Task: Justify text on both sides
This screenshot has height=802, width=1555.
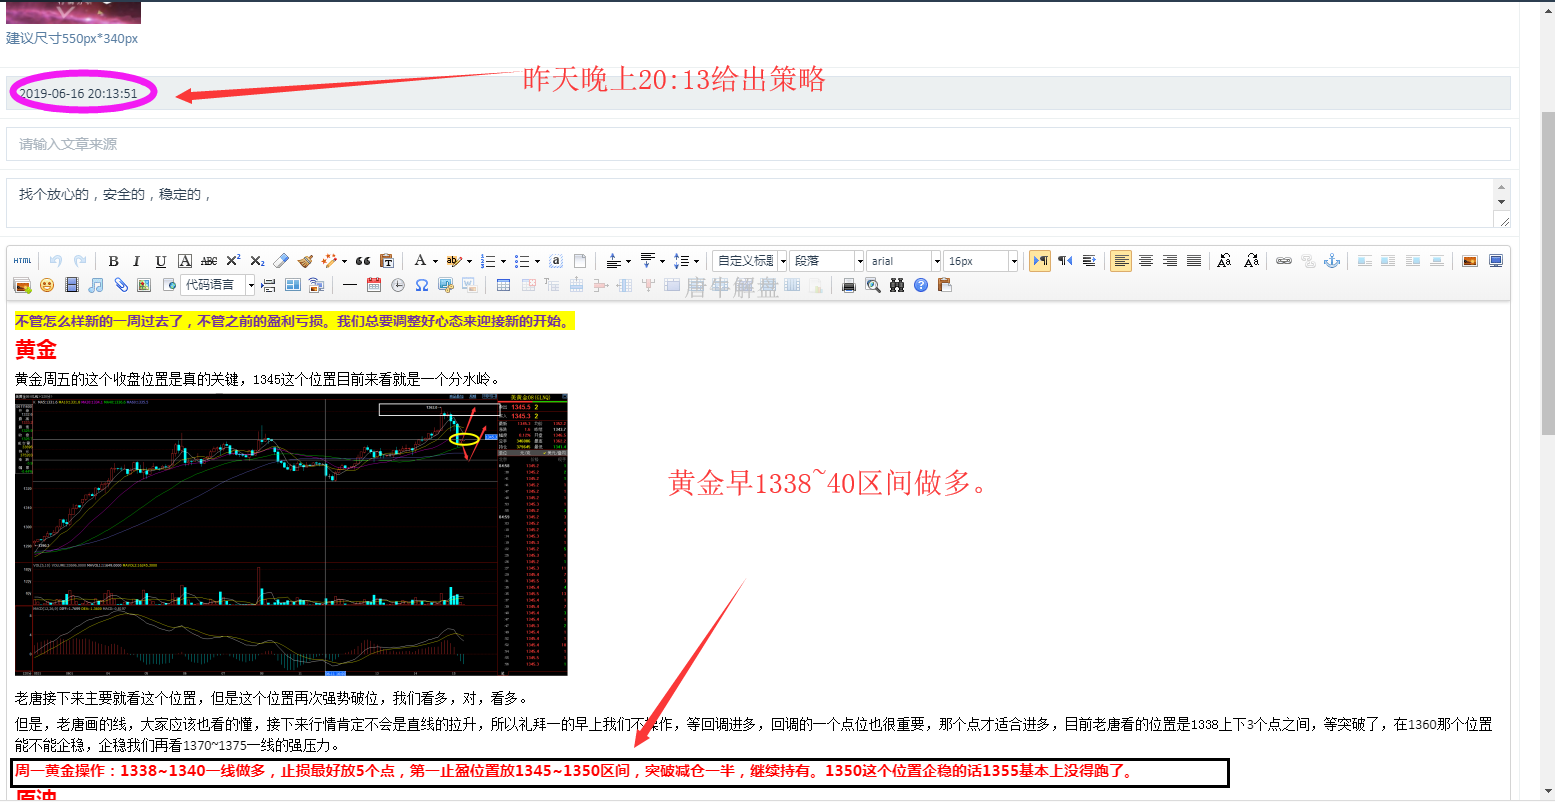Action: 1194,261
